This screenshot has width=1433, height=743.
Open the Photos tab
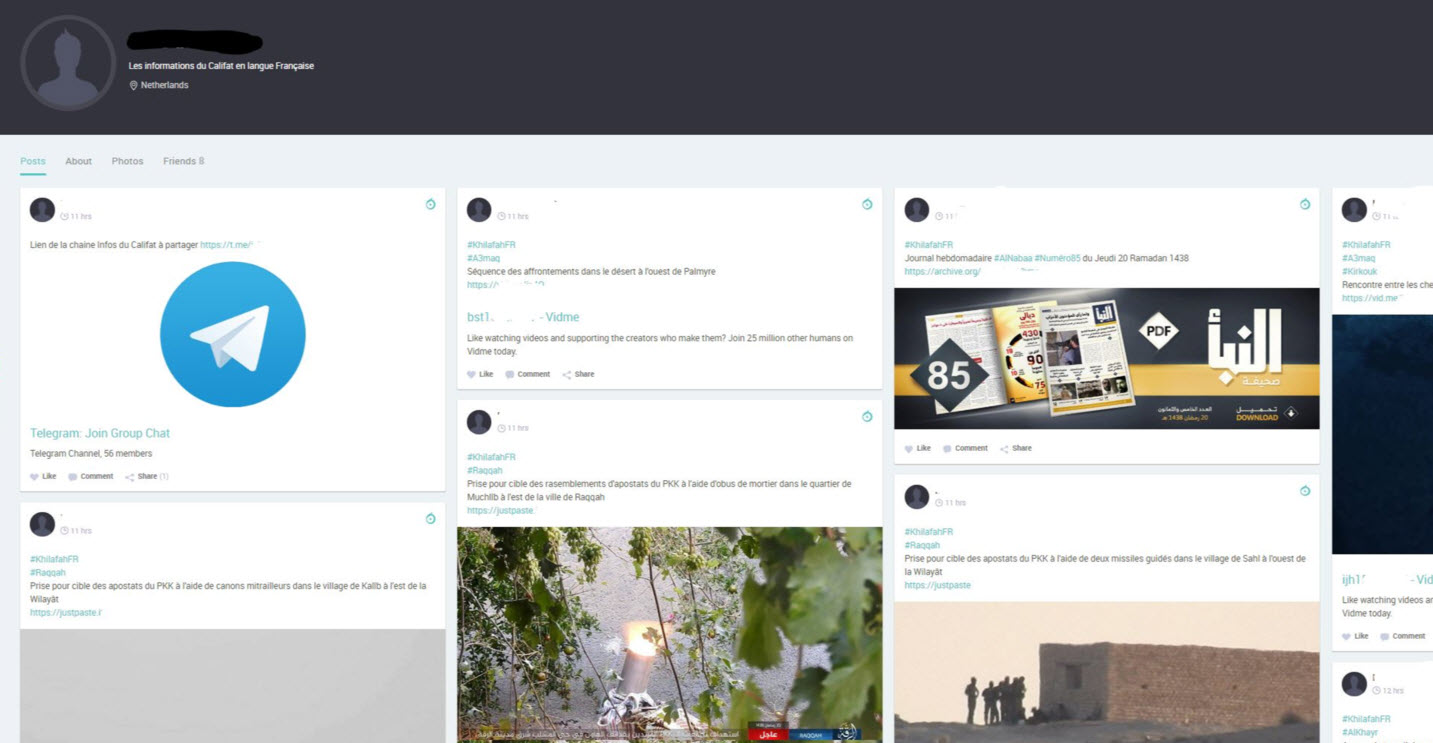tap(127, 161)
